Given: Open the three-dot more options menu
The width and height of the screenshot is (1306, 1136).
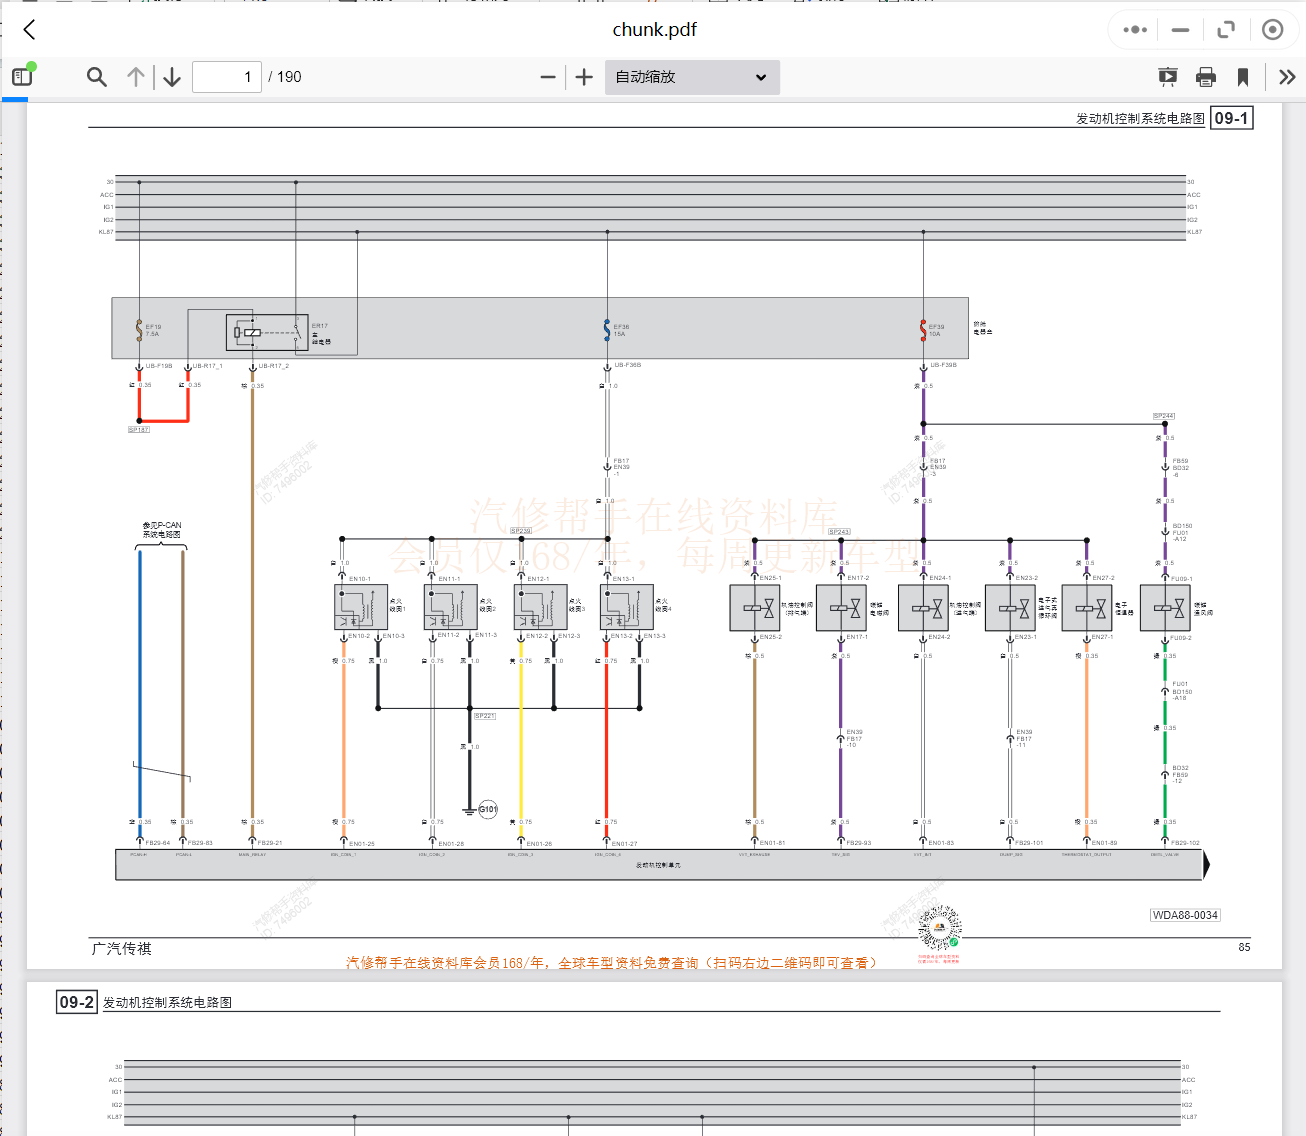Looking at the screenshot, I should point(1135,30).
